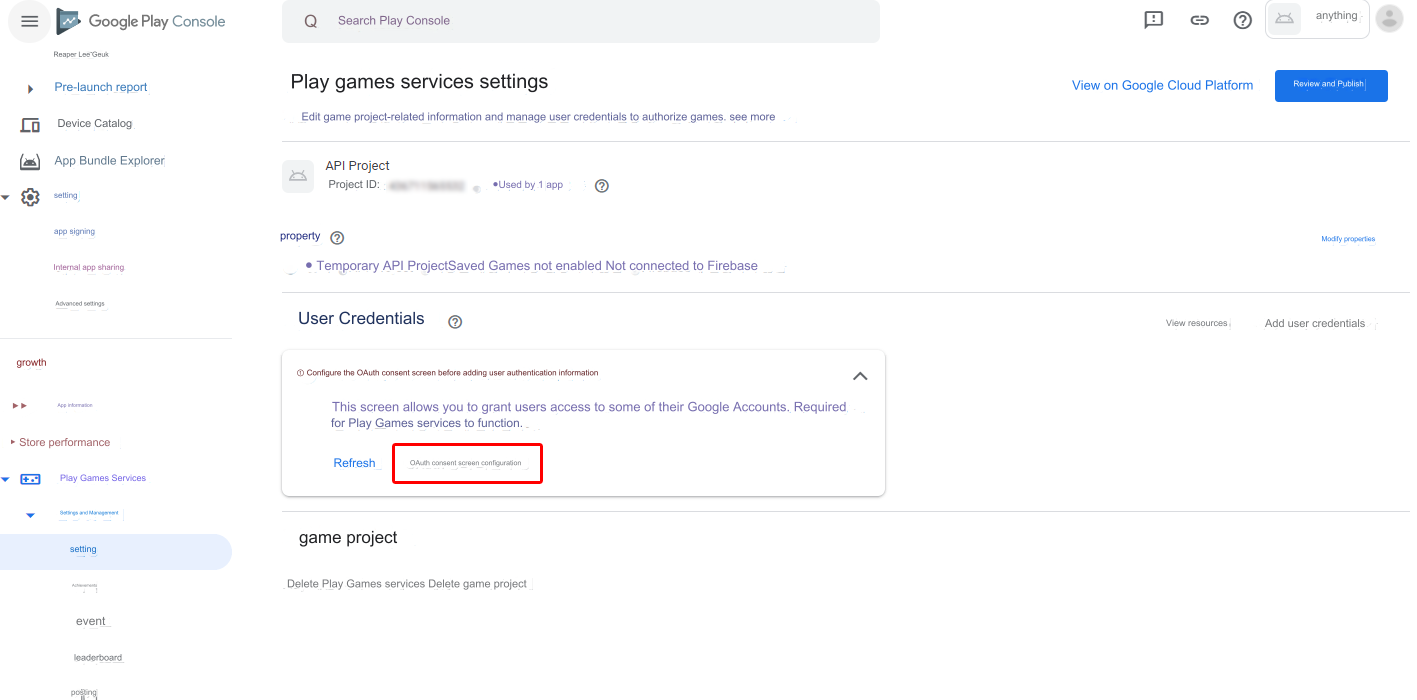
Task: Click help icon next to property
Action: click(x=337, y=238)
